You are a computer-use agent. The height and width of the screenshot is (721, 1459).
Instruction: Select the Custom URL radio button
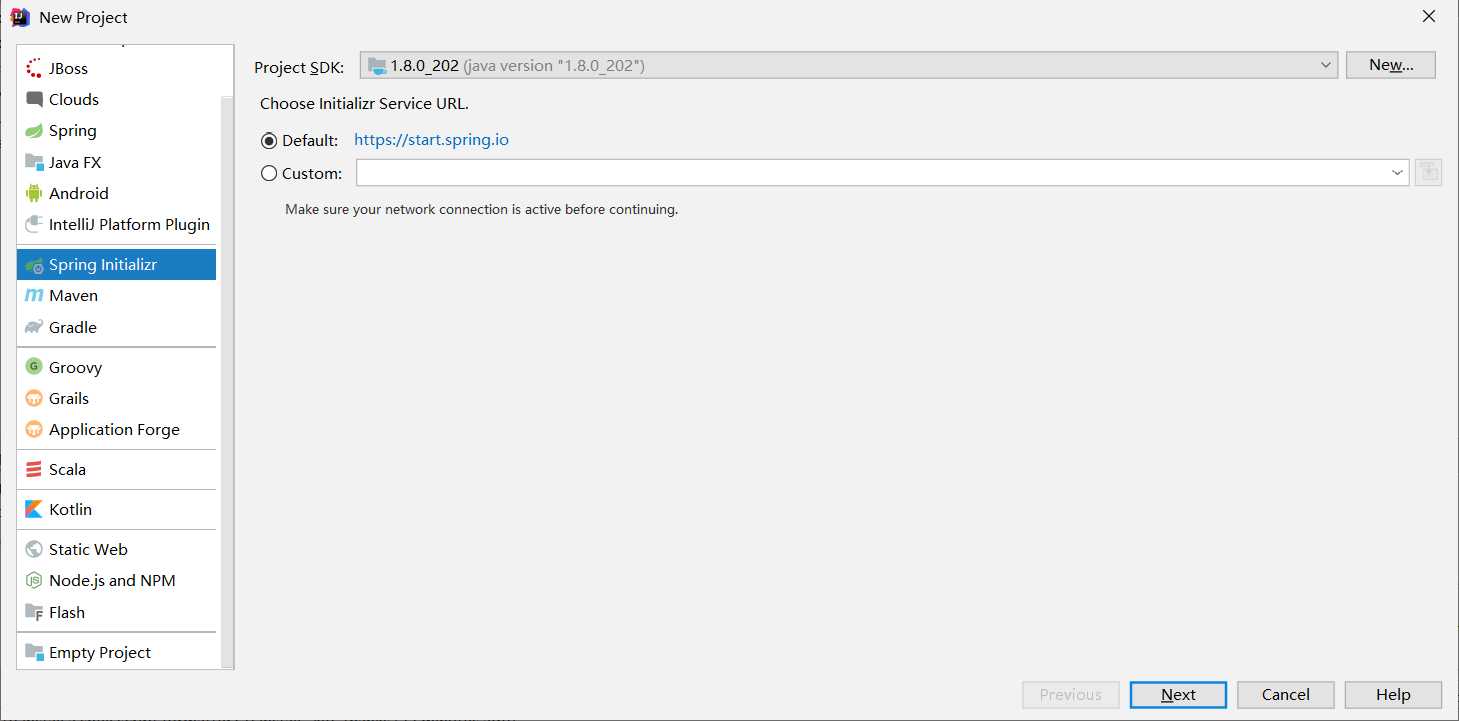coord(268,173)
